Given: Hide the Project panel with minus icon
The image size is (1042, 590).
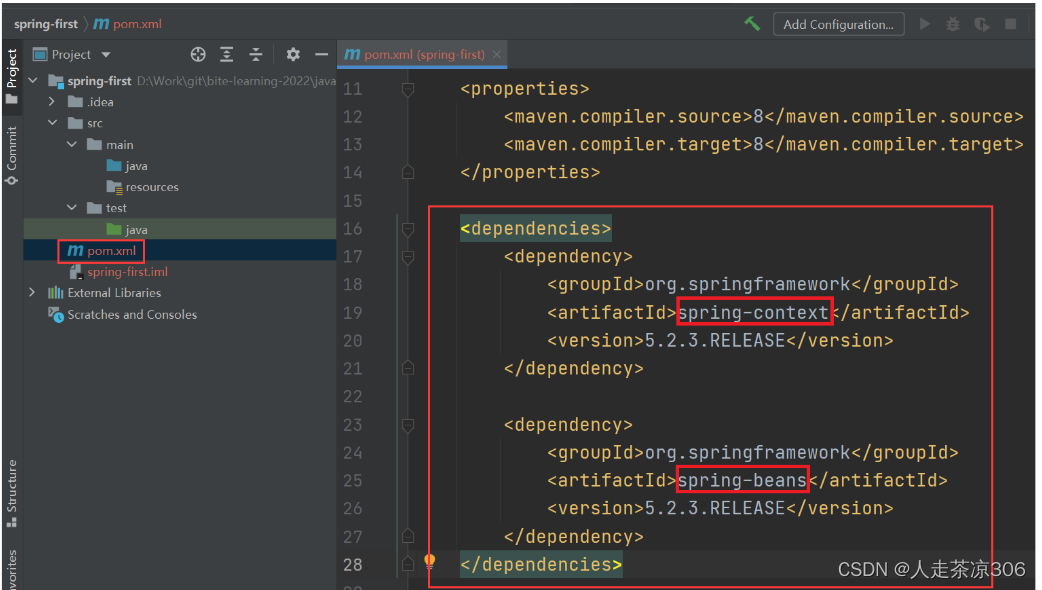Looking at the screenshot, I should [322, 54].
